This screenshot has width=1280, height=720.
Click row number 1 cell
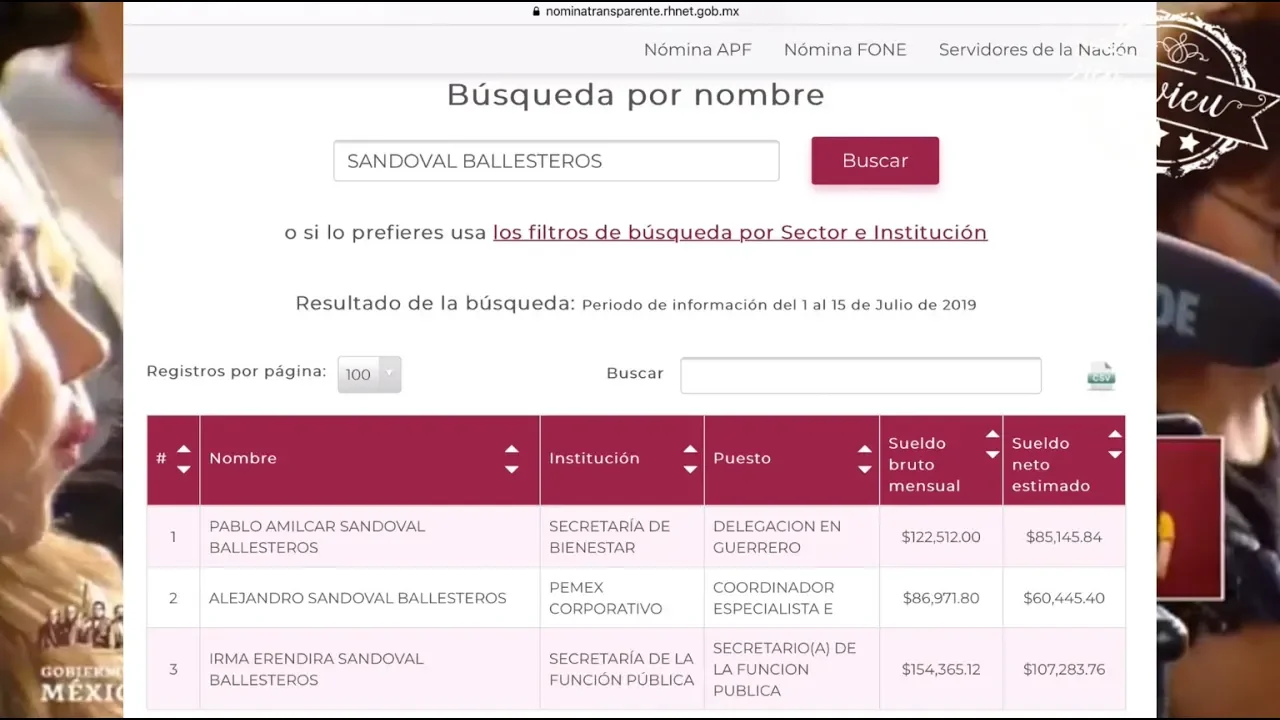click(x=173, y=537)
